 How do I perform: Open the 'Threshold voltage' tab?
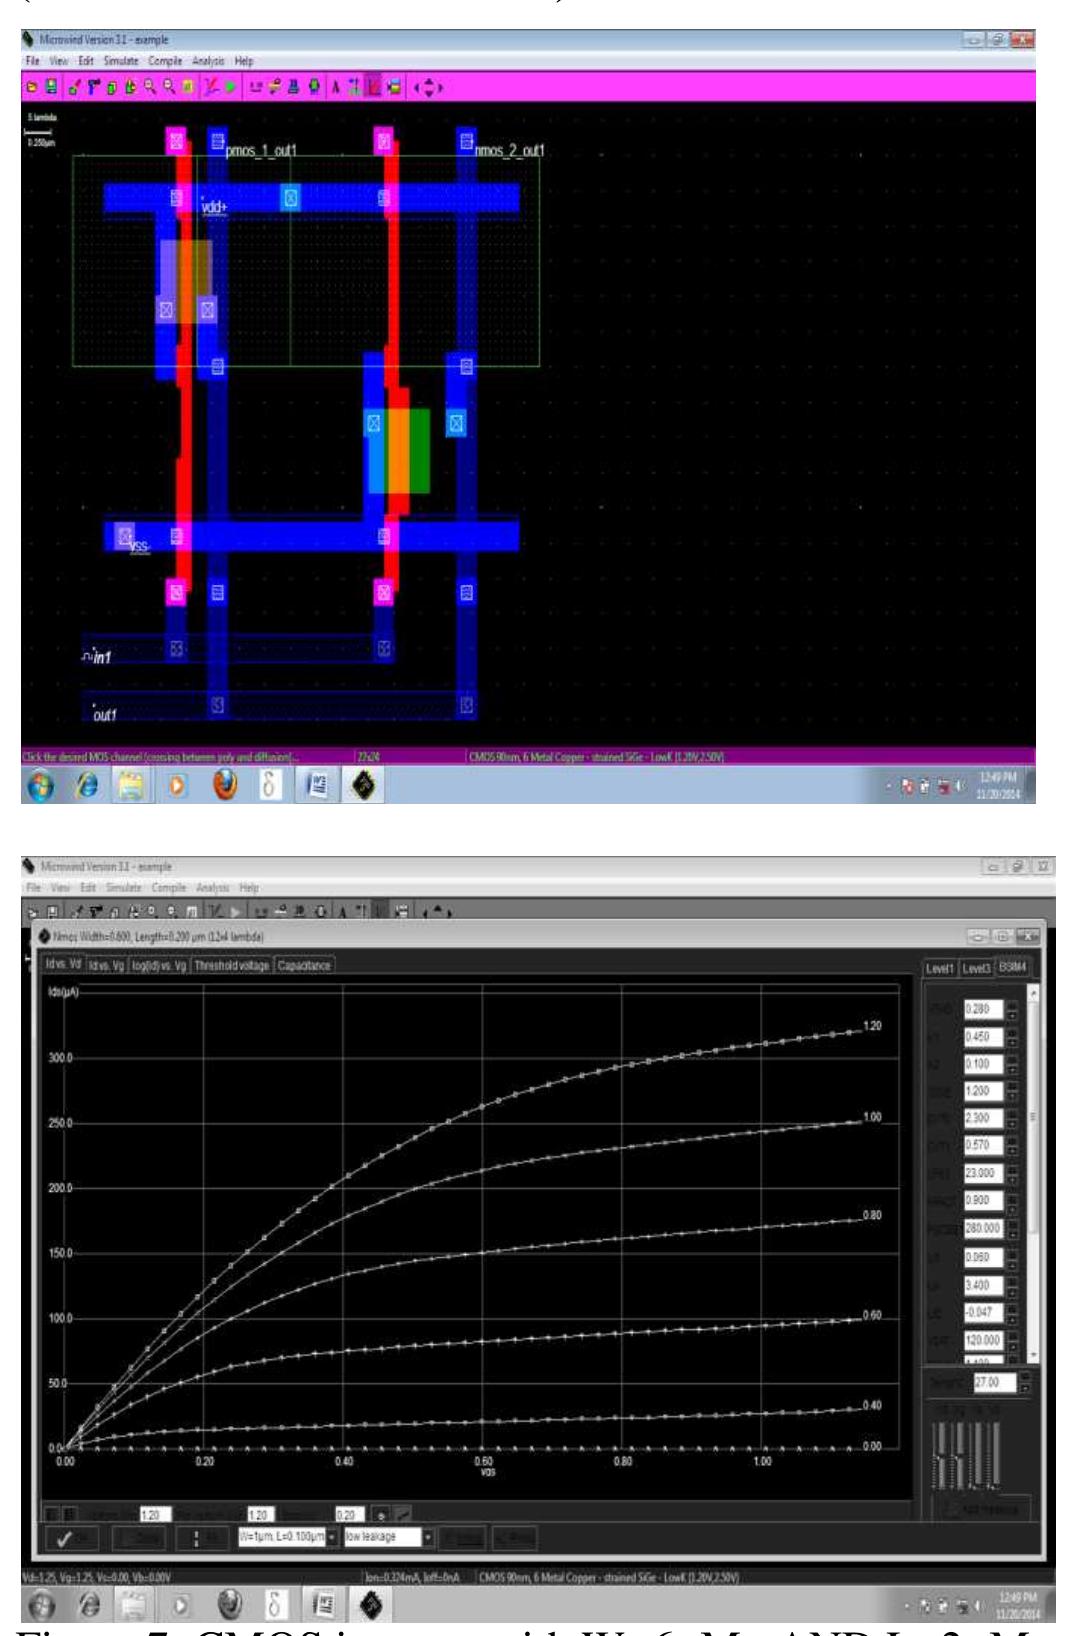click(x=233, y=965)
